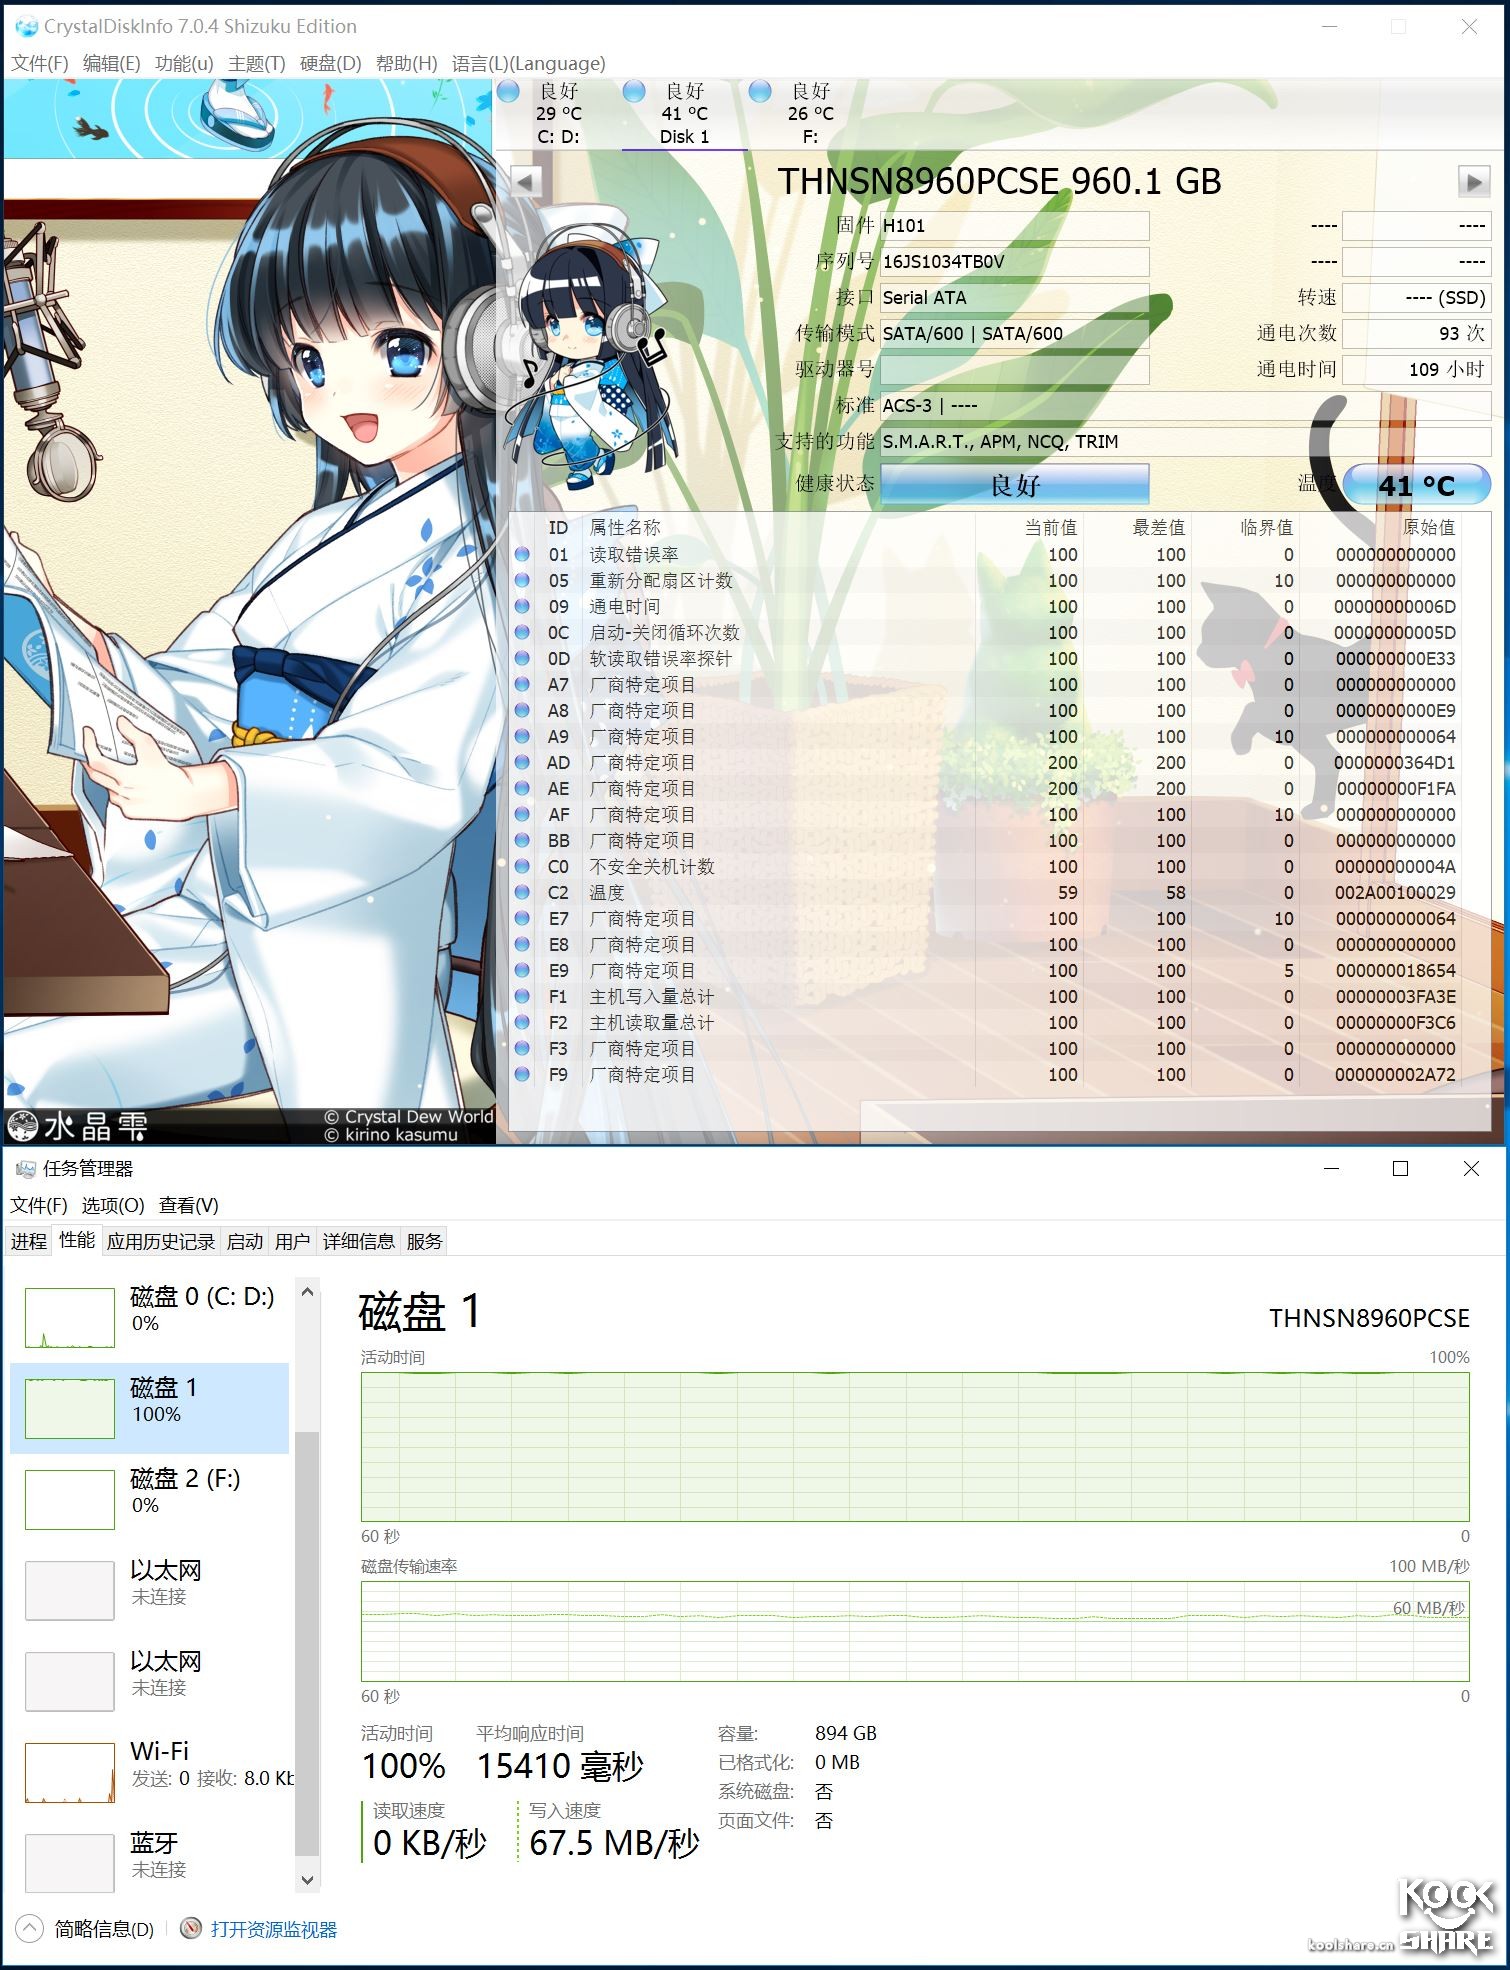Click status orb for attribute 05 重新分配扇区计数
Screen dimensions: 1510x1970
pyautogui.click(x=522, y=580)
